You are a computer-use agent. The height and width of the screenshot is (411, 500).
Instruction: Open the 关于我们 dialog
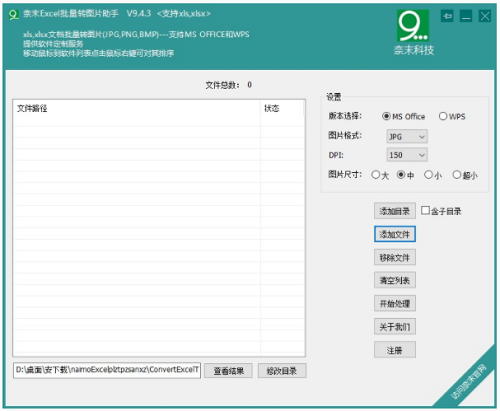tap(395, 327)
